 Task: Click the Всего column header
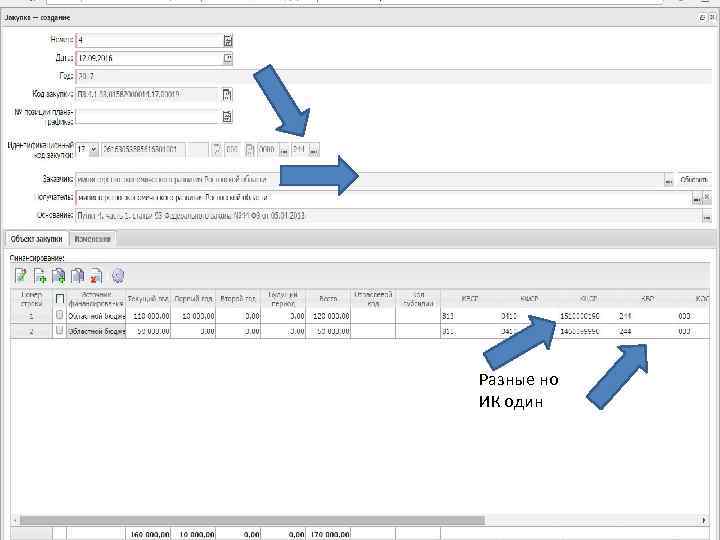pyautogui.click(x=328, y=299)
